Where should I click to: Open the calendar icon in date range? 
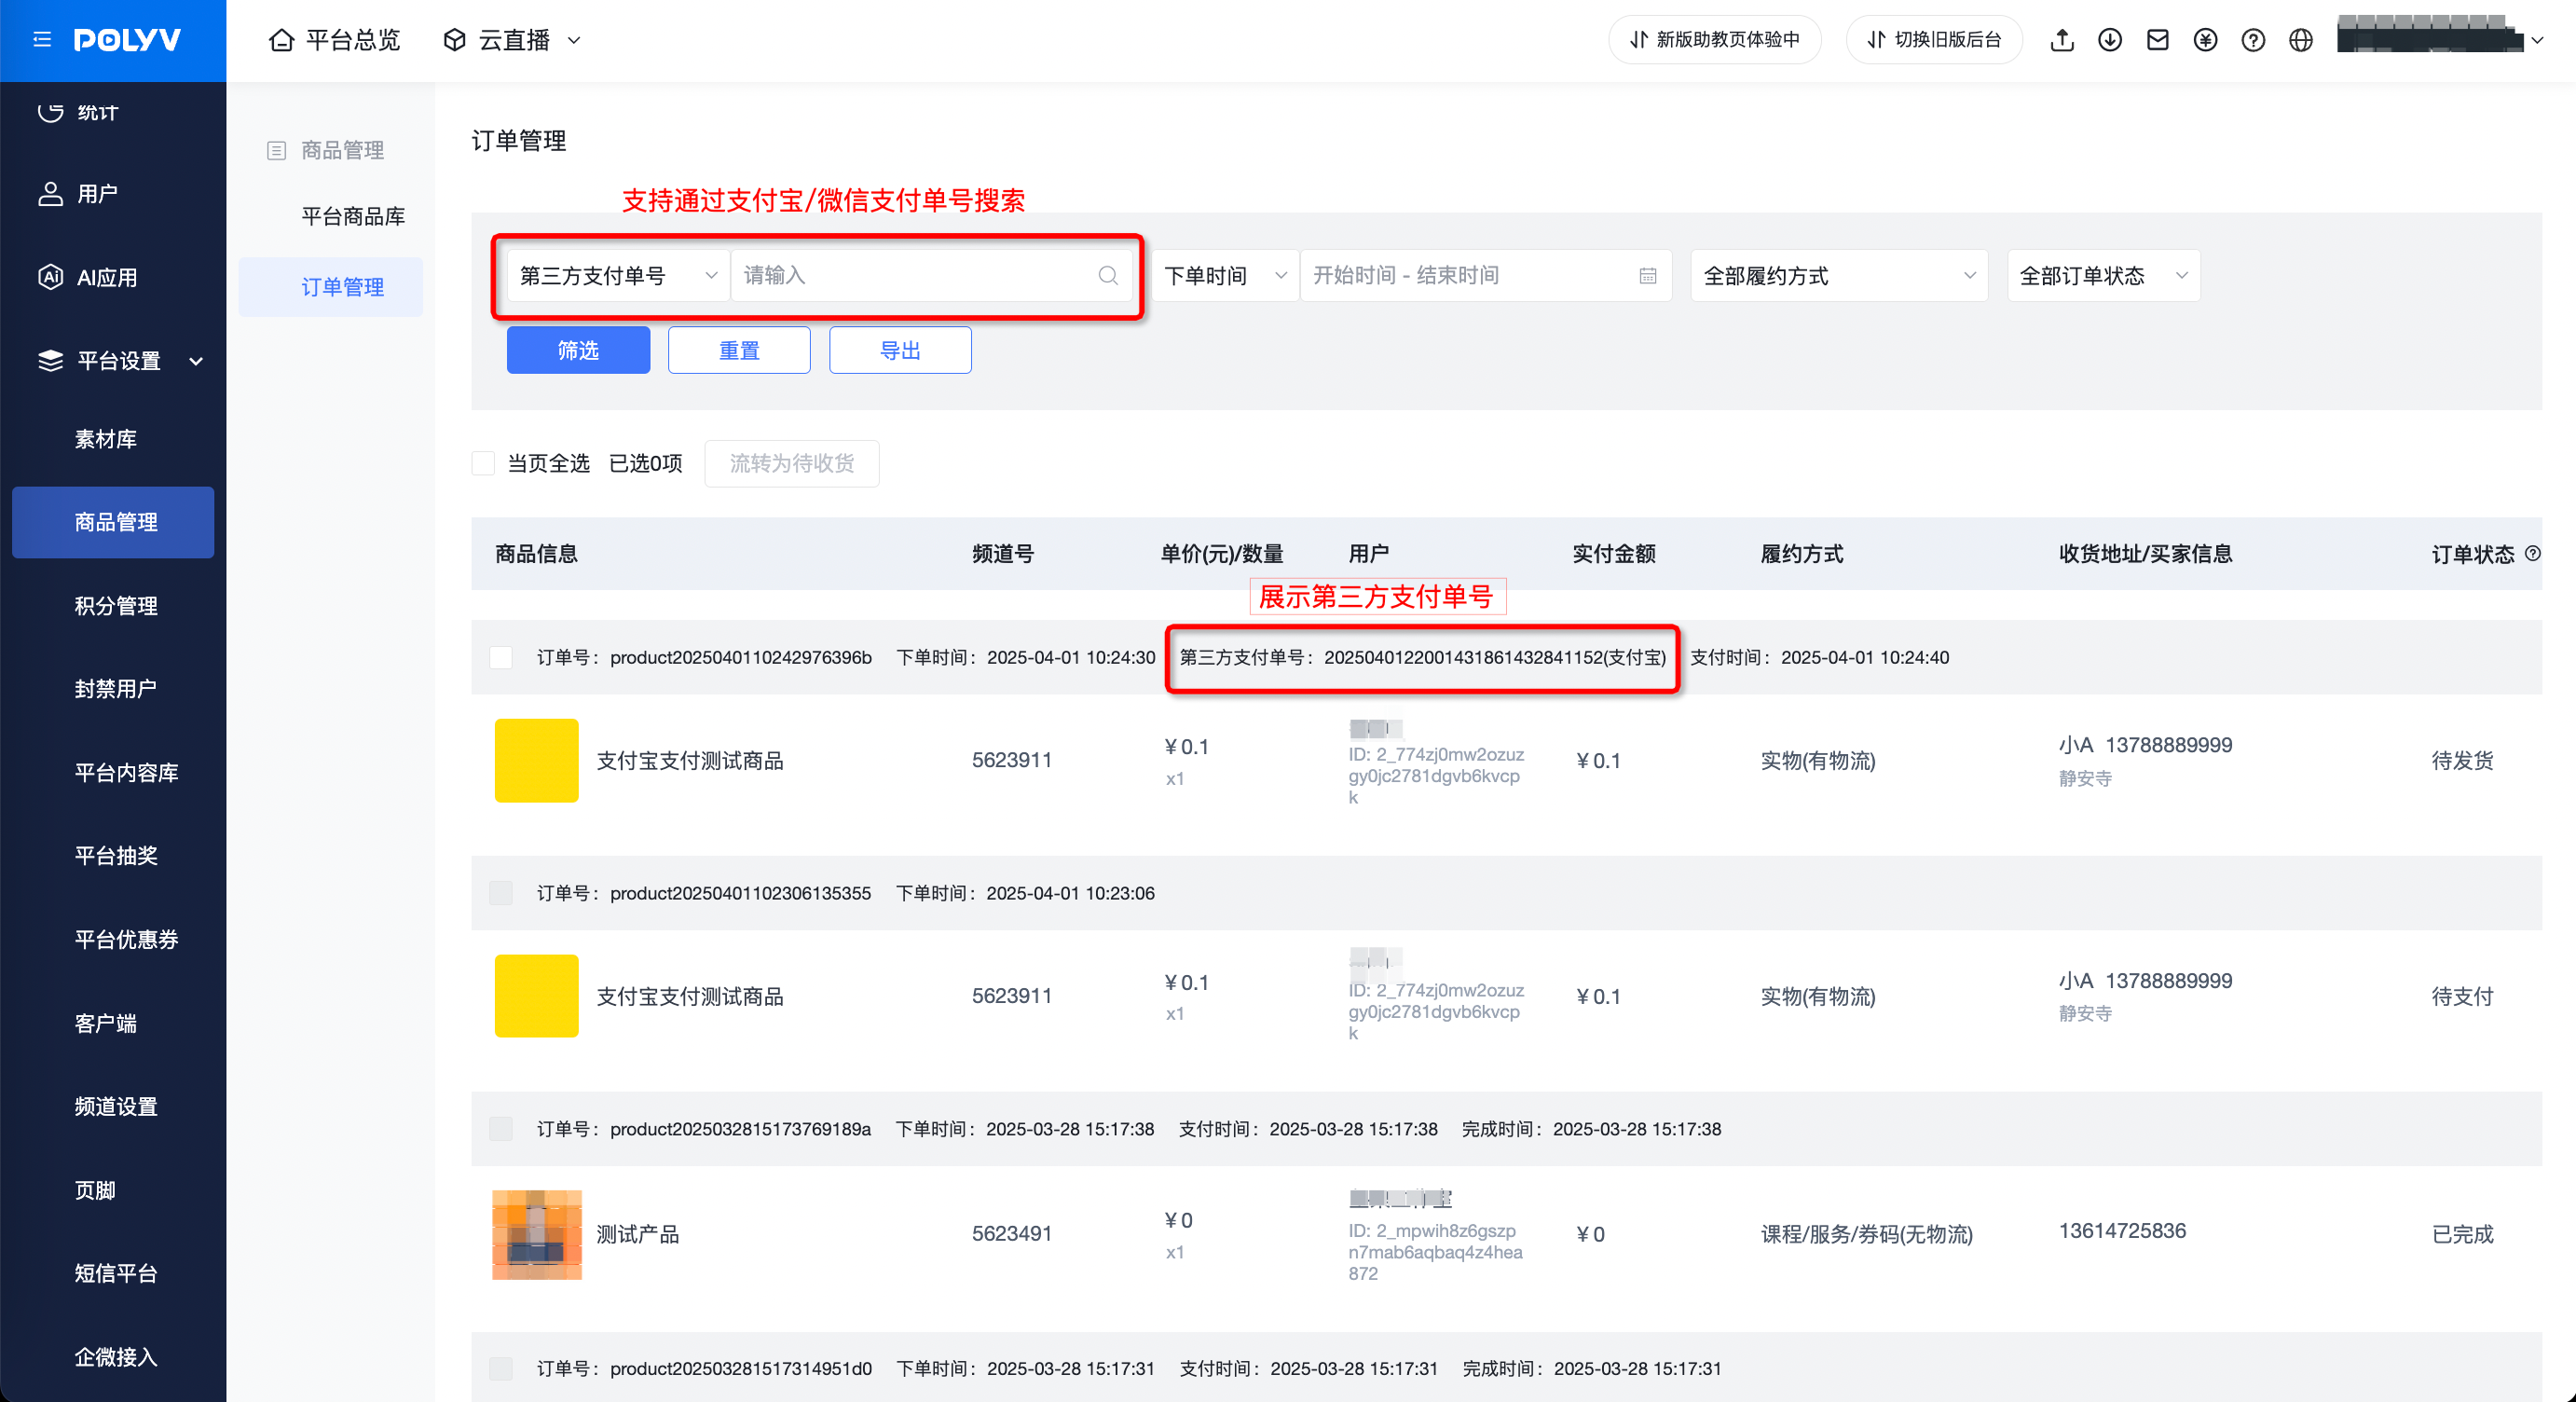tap(1648, 275)
